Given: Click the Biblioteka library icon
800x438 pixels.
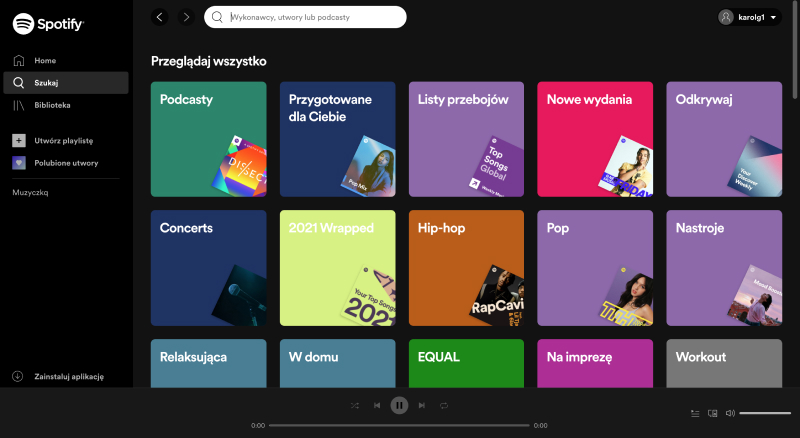Looking at the screenshot, I should click(19, 105).
